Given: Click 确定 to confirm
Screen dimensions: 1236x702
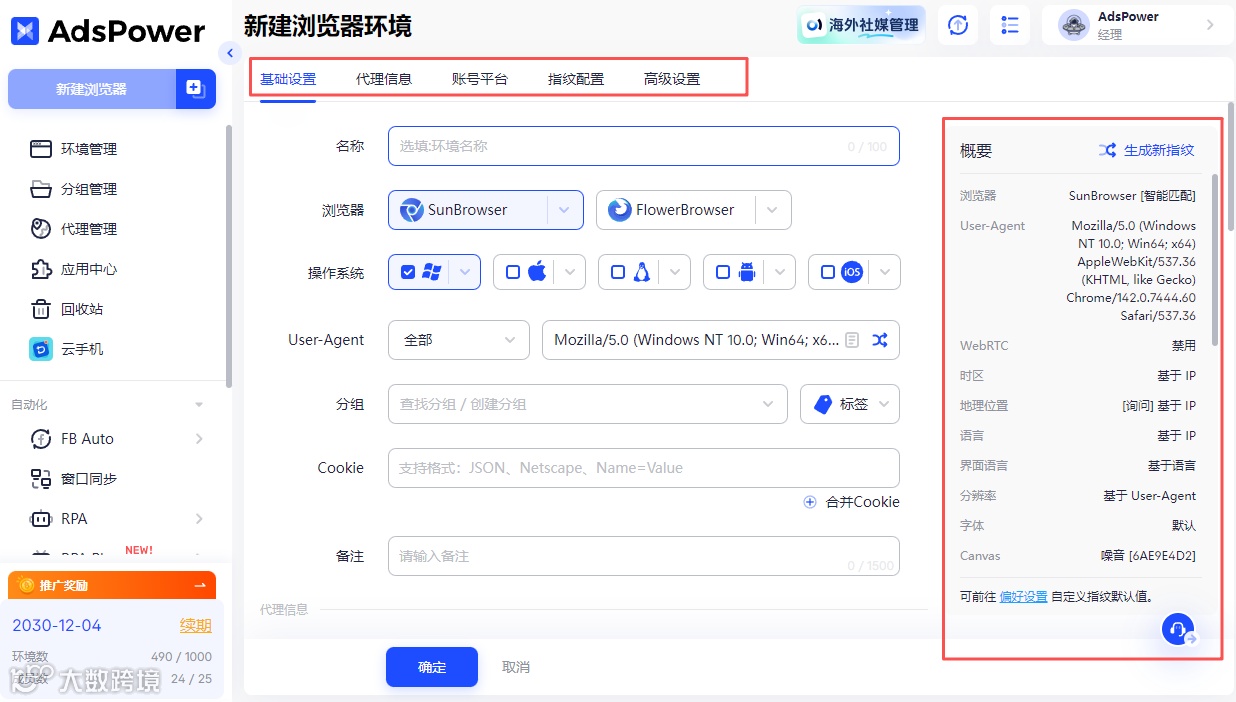Looking at the screenshot, I should [432, 667].
